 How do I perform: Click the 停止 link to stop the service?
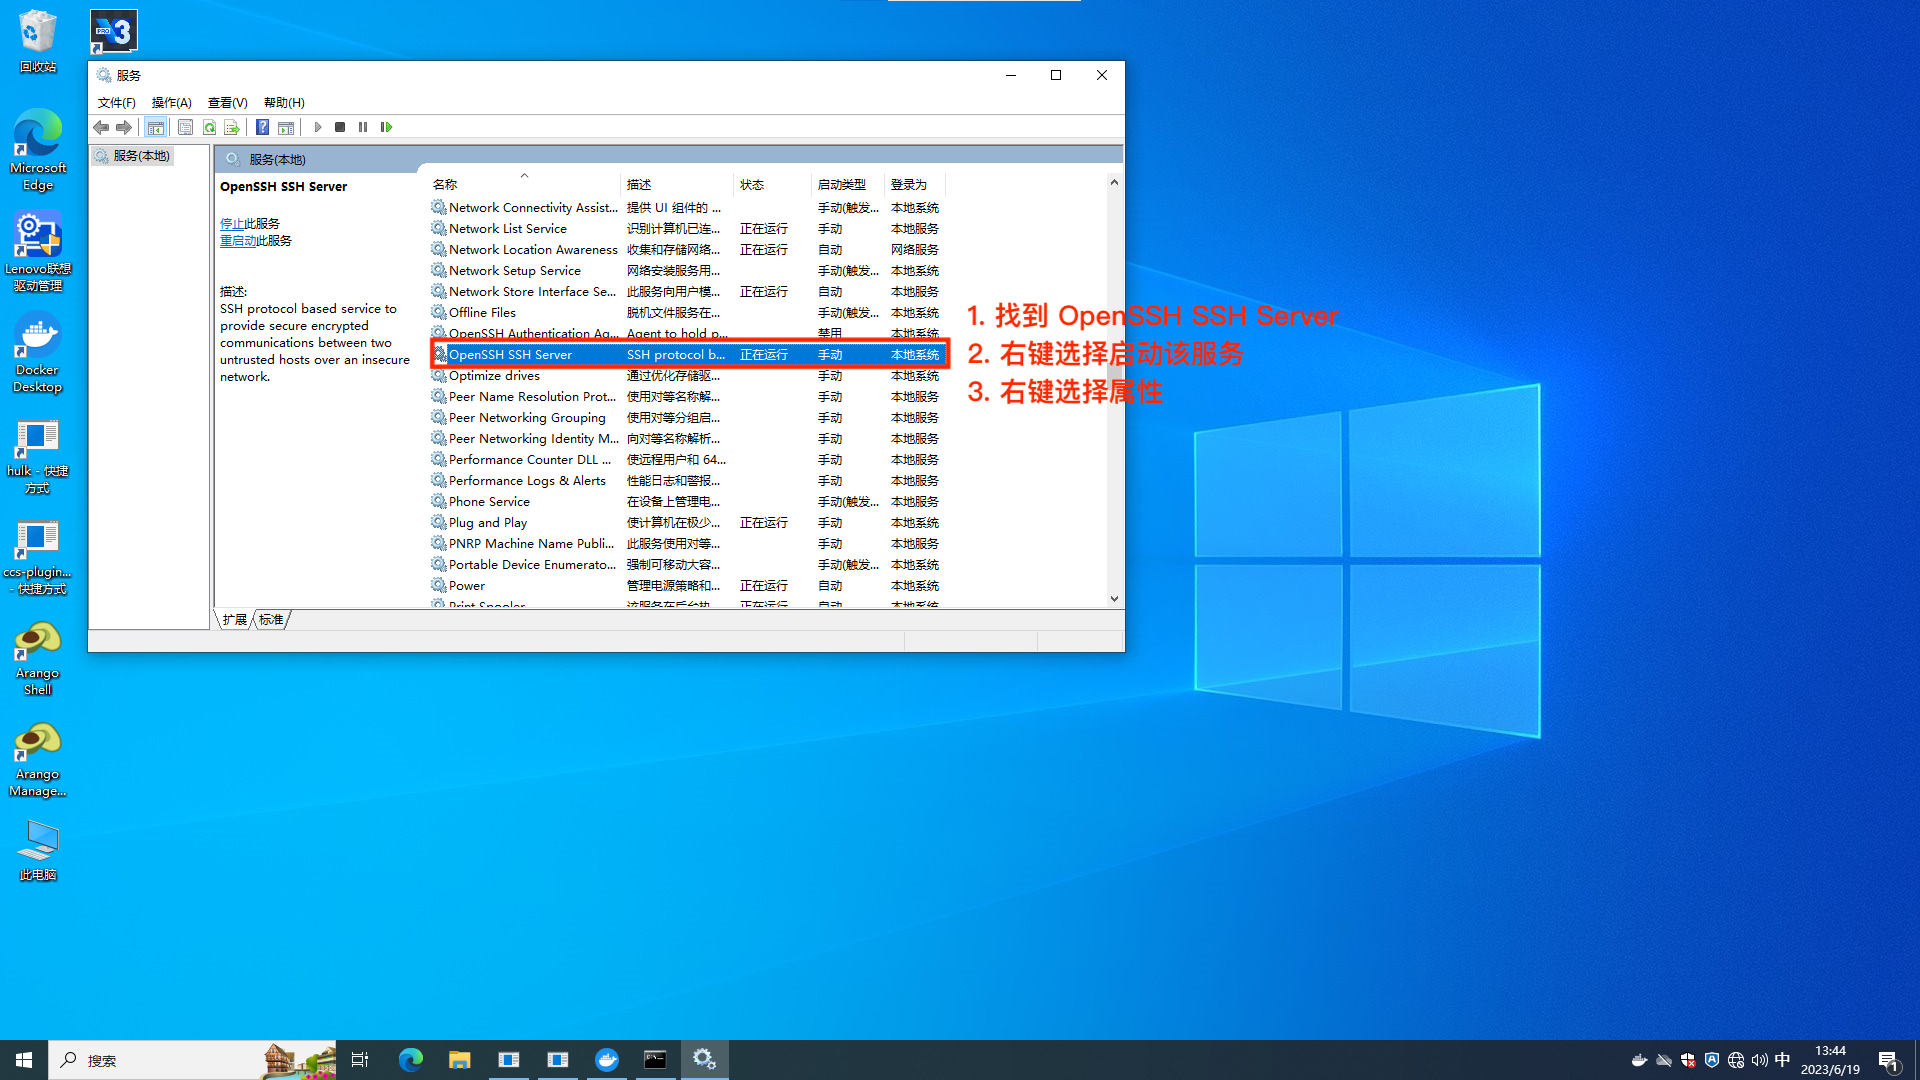tap(232, 224)
